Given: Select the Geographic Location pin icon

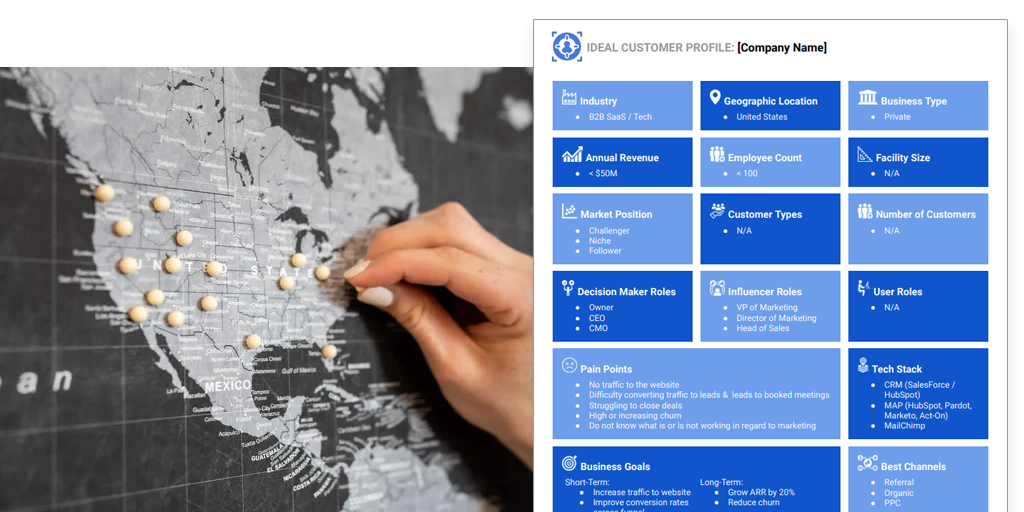Looking at the screenshot, I should pos(714,98).
